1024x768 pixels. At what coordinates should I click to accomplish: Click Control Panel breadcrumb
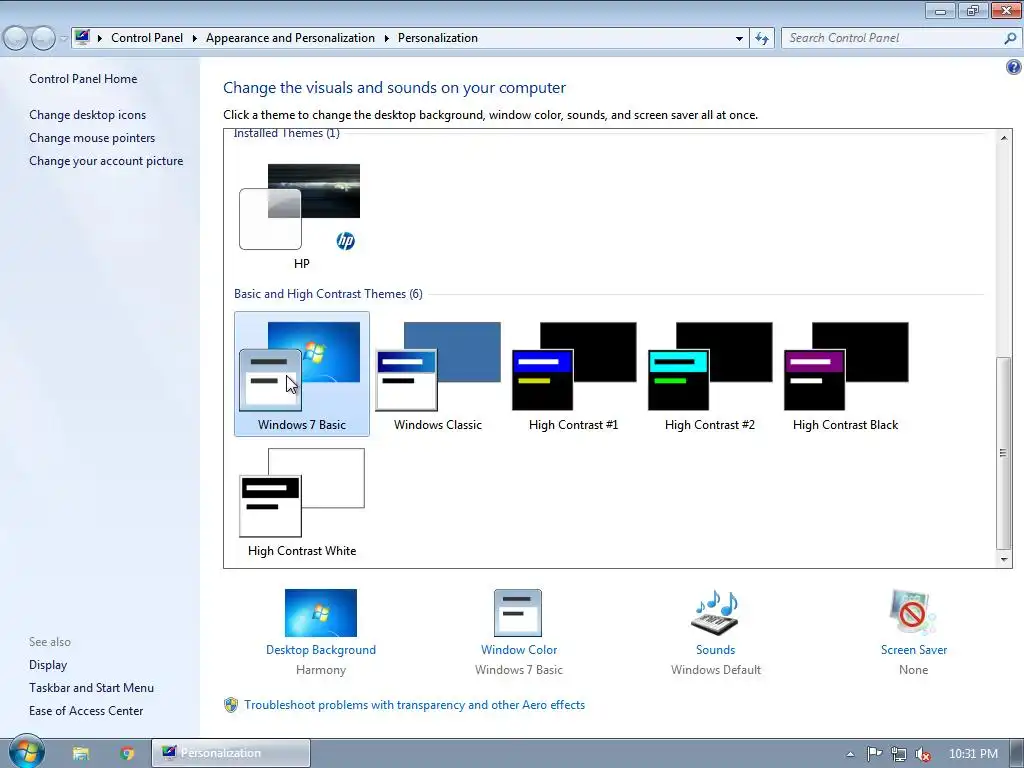click(147, 38)
